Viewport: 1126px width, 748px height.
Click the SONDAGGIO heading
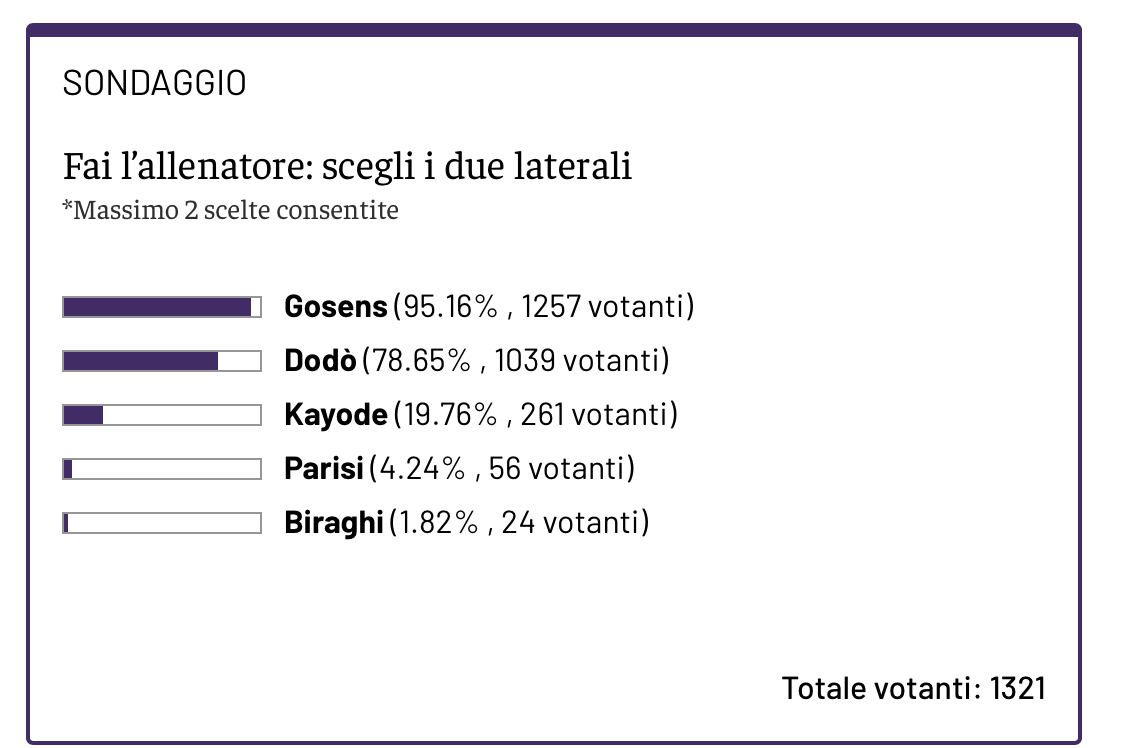tap(154, 83)
